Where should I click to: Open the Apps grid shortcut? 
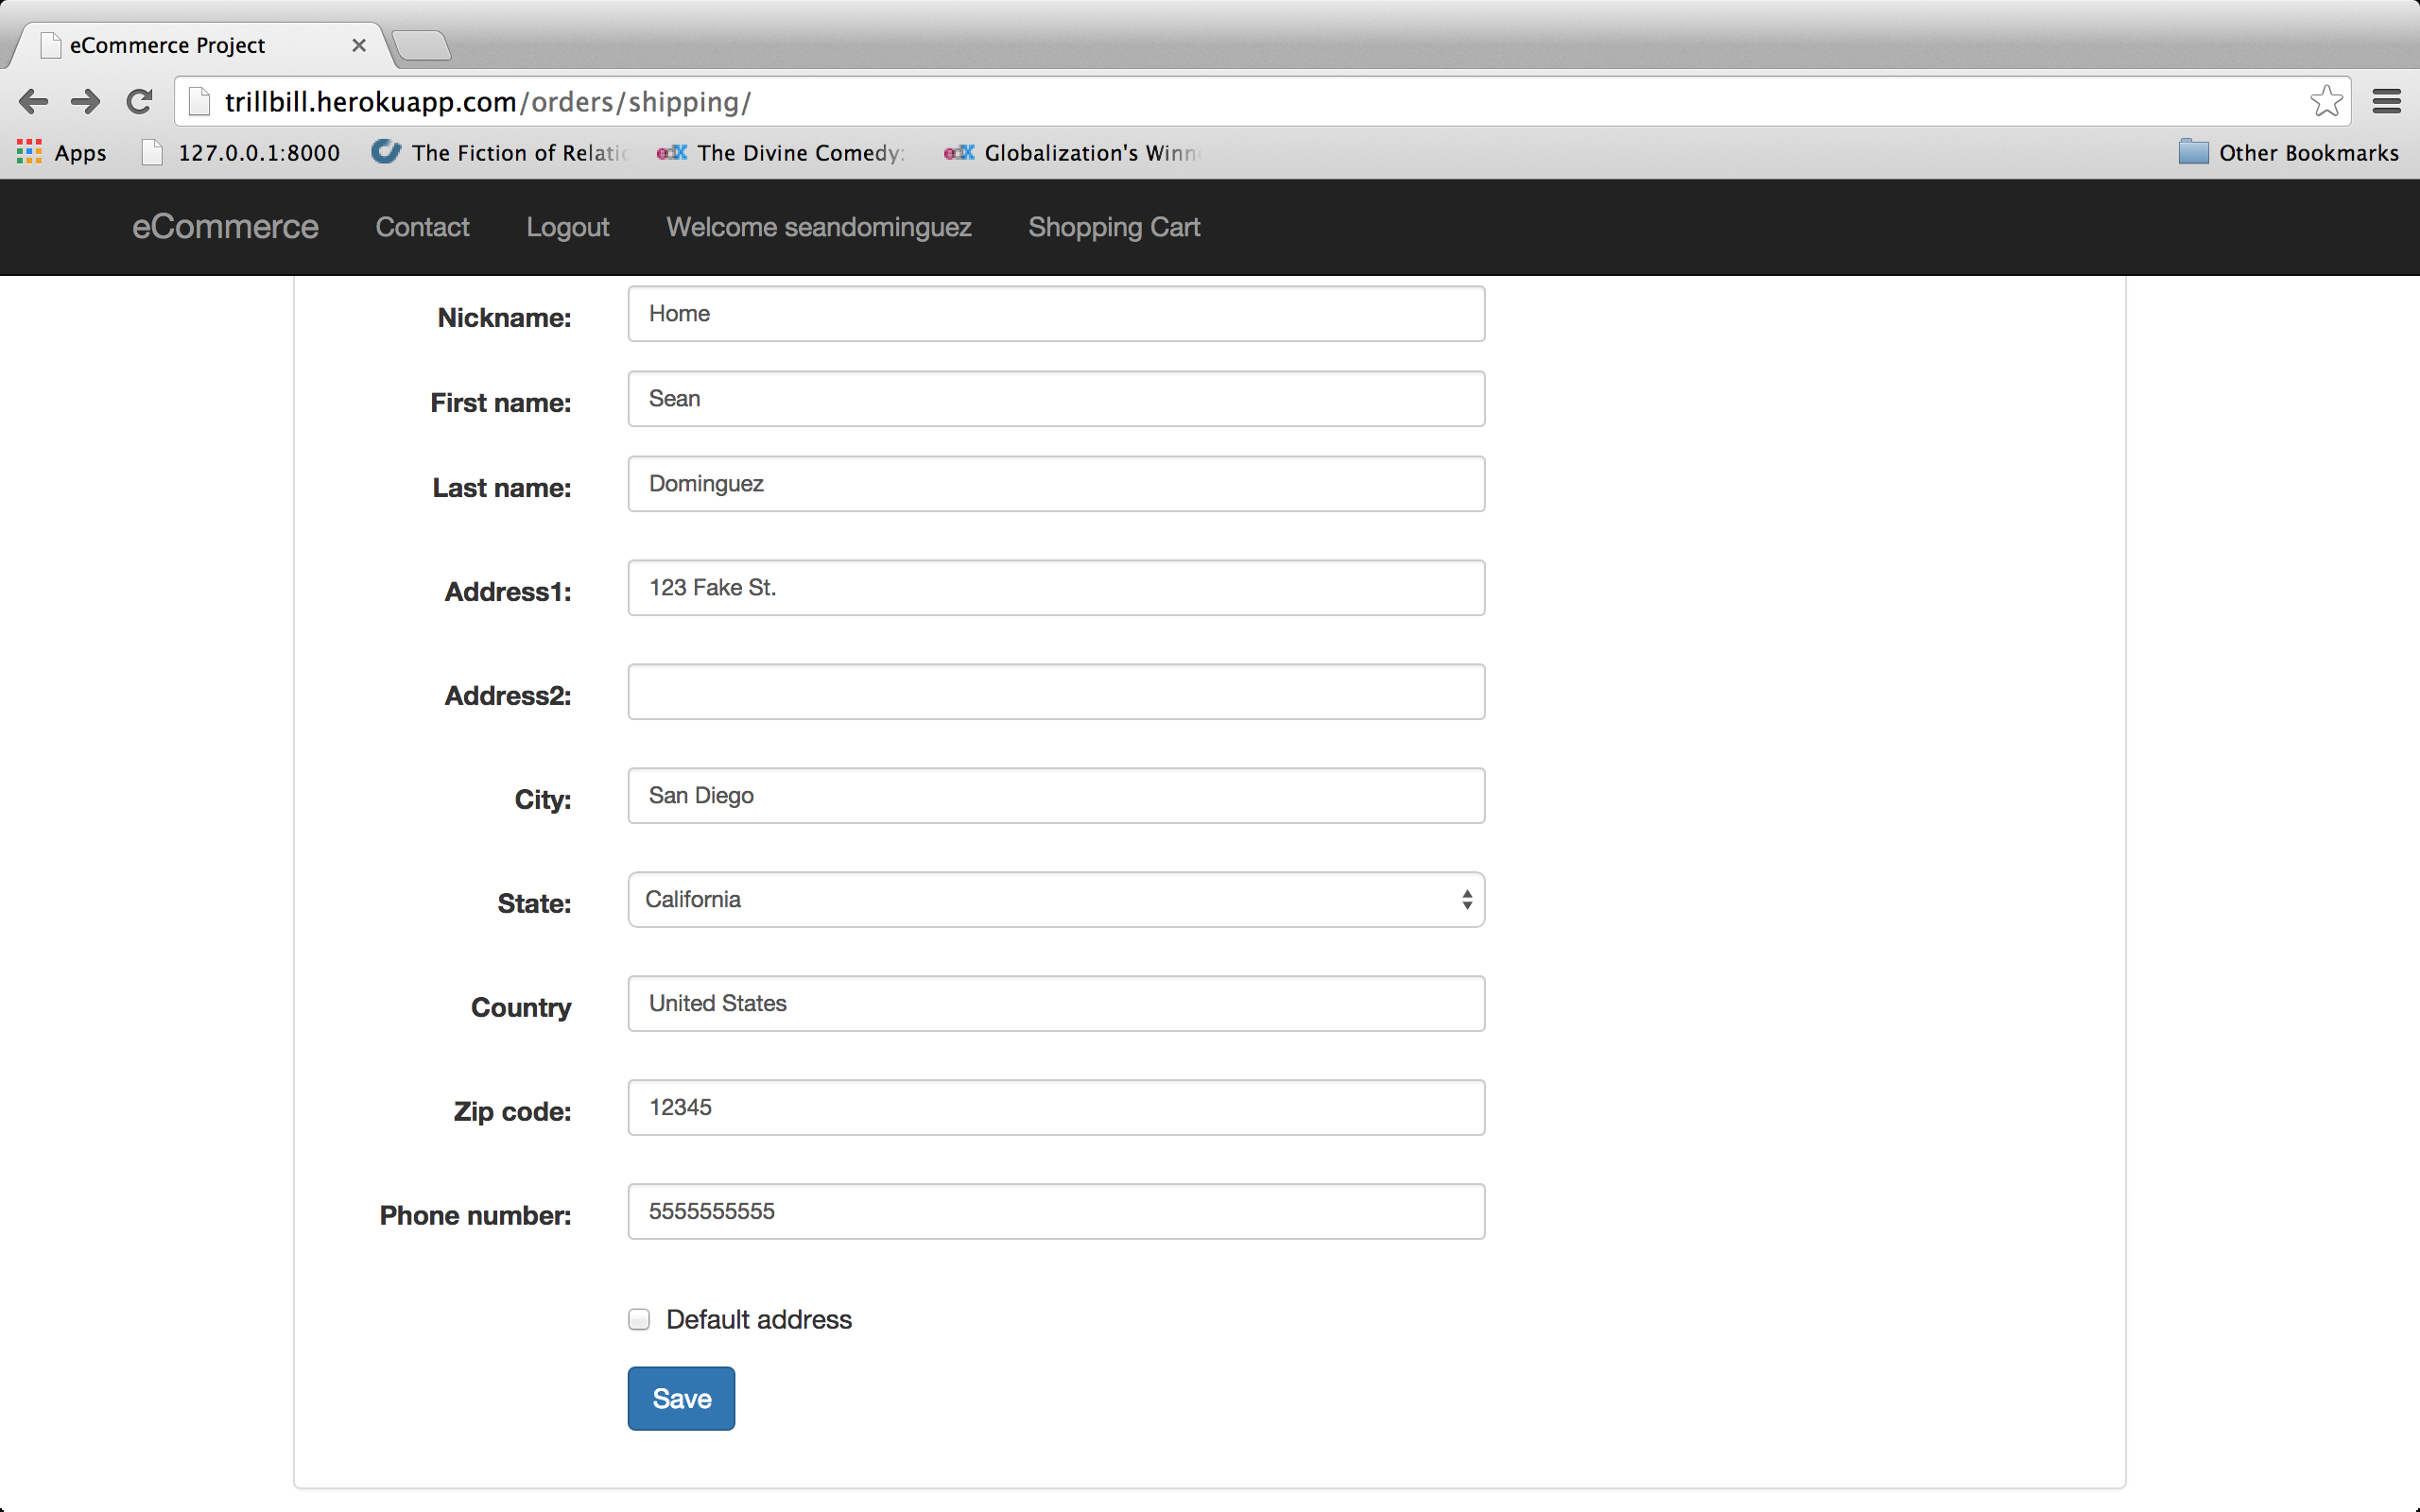(x=61, y=152)
